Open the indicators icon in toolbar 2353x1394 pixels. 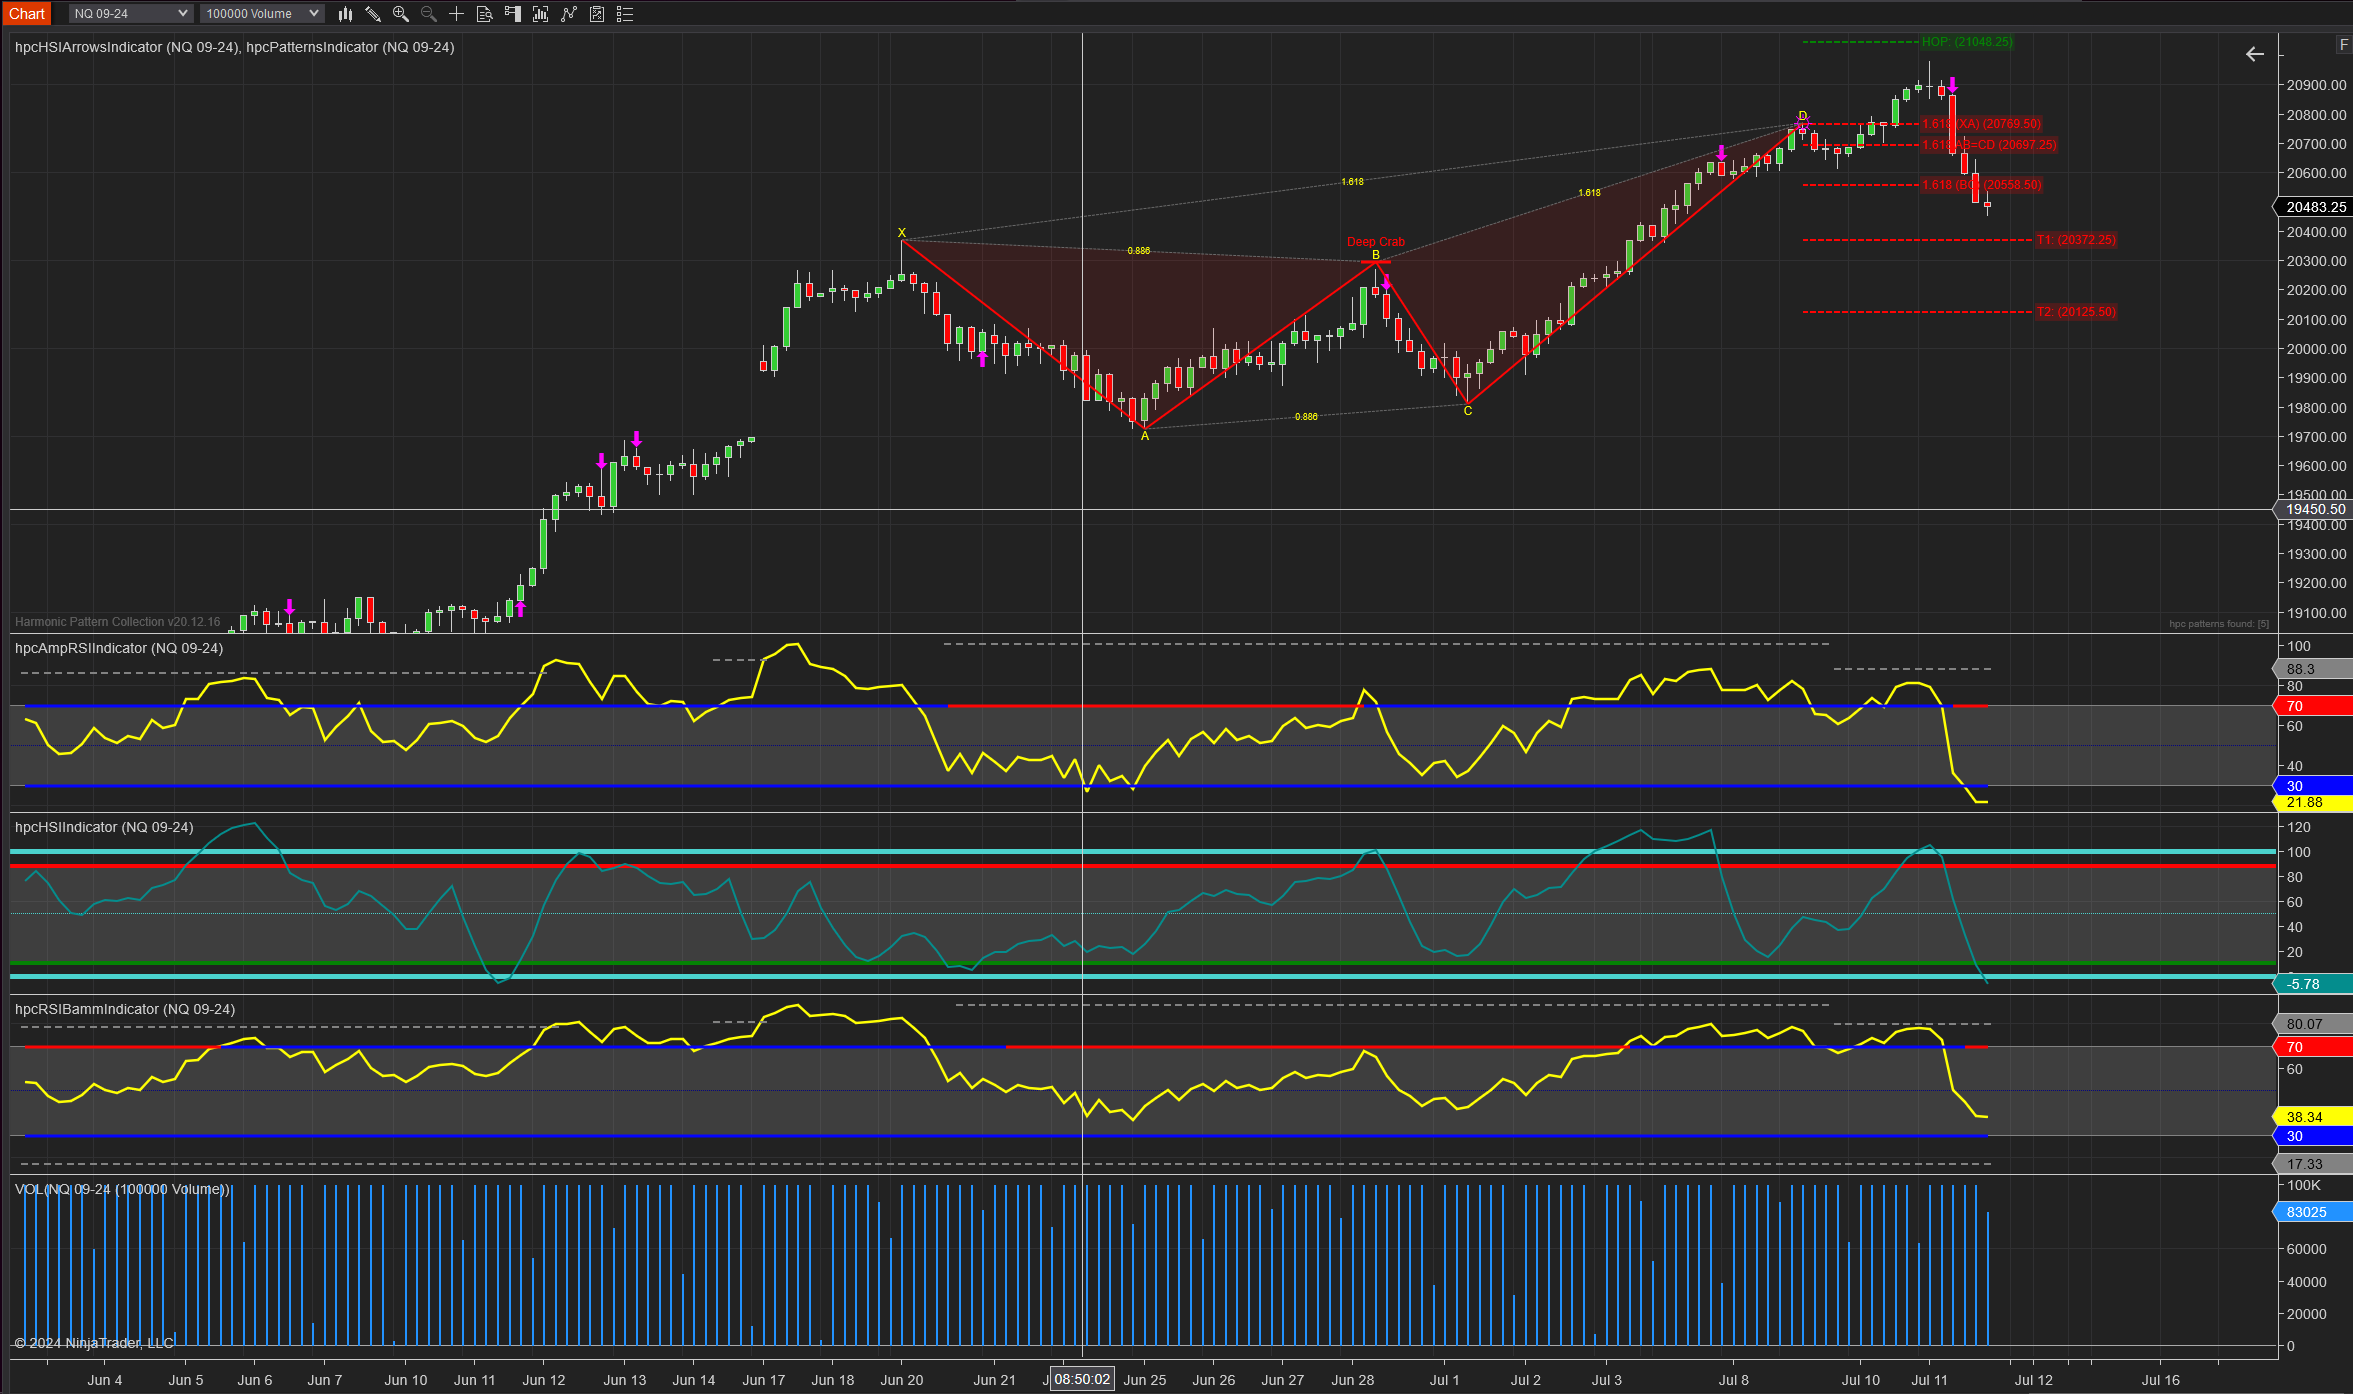click(541, 14)
